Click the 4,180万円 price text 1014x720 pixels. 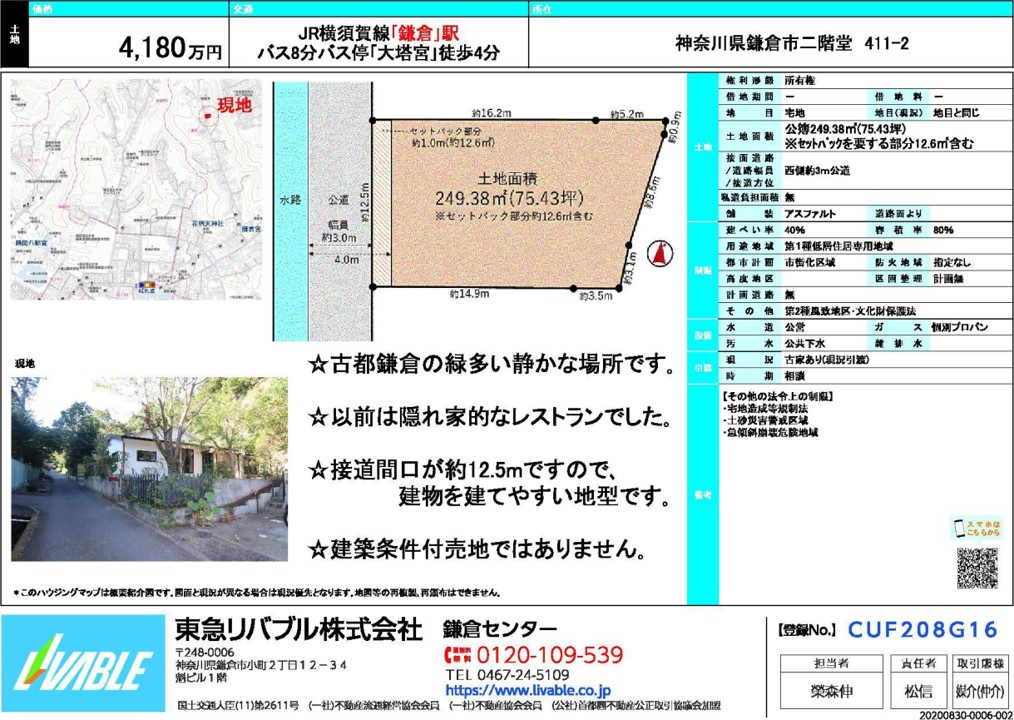tap(170, 46)
